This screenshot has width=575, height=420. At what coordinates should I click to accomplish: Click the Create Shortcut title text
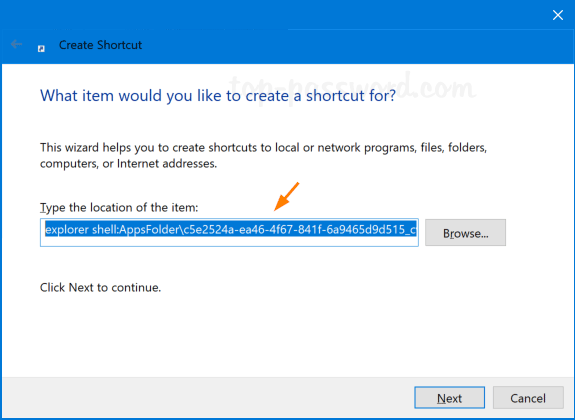(100, 45)
